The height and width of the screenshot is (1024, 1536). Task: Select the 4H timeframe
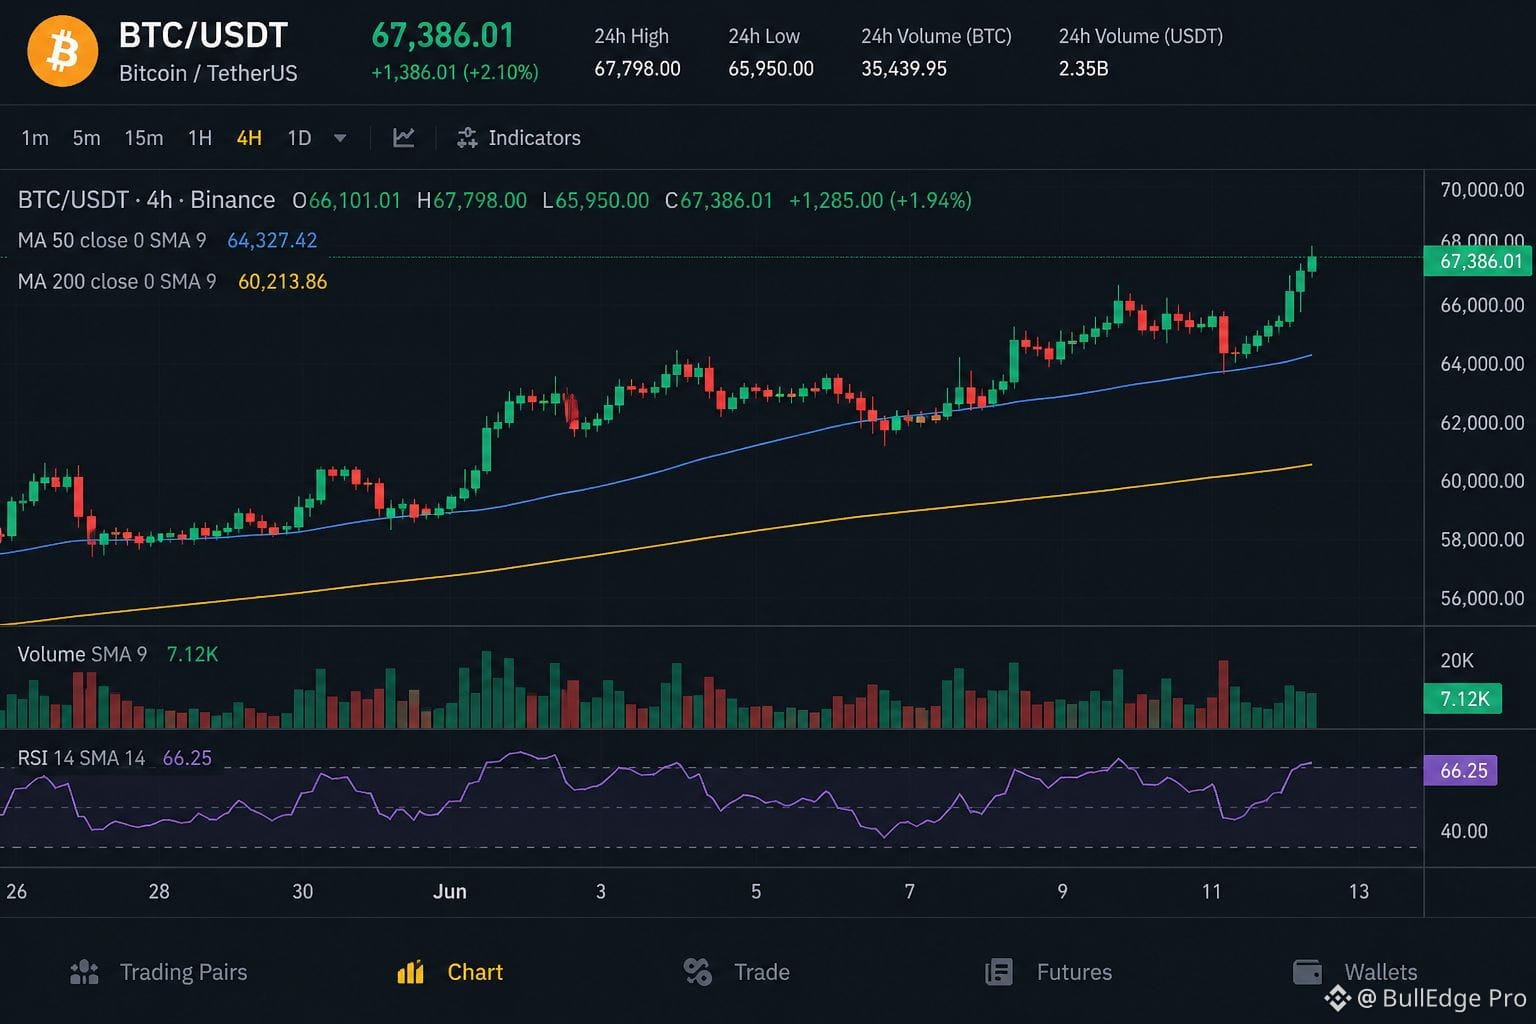tap(249, 138)
